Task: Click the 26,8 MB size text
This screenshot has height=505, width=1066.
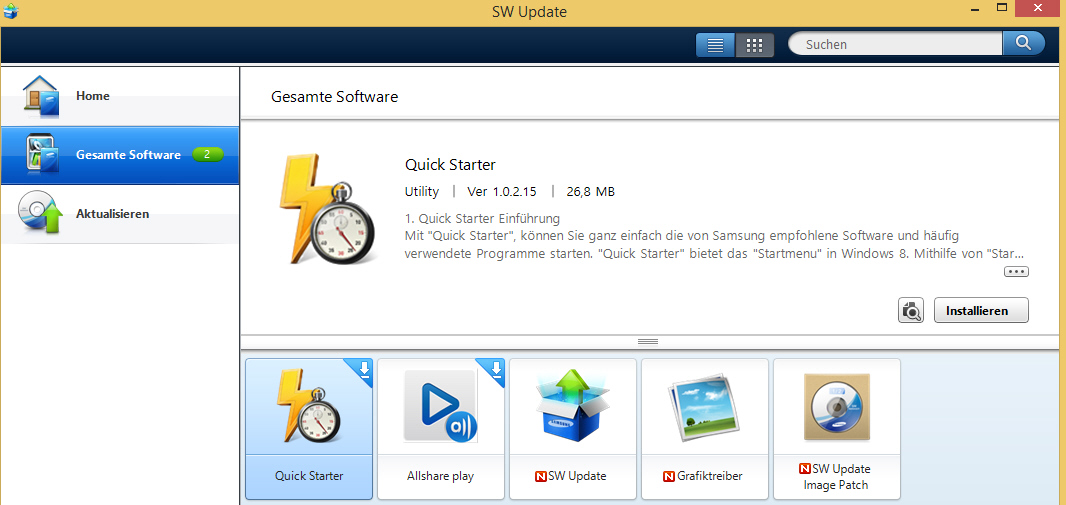Action: point(591,192)
